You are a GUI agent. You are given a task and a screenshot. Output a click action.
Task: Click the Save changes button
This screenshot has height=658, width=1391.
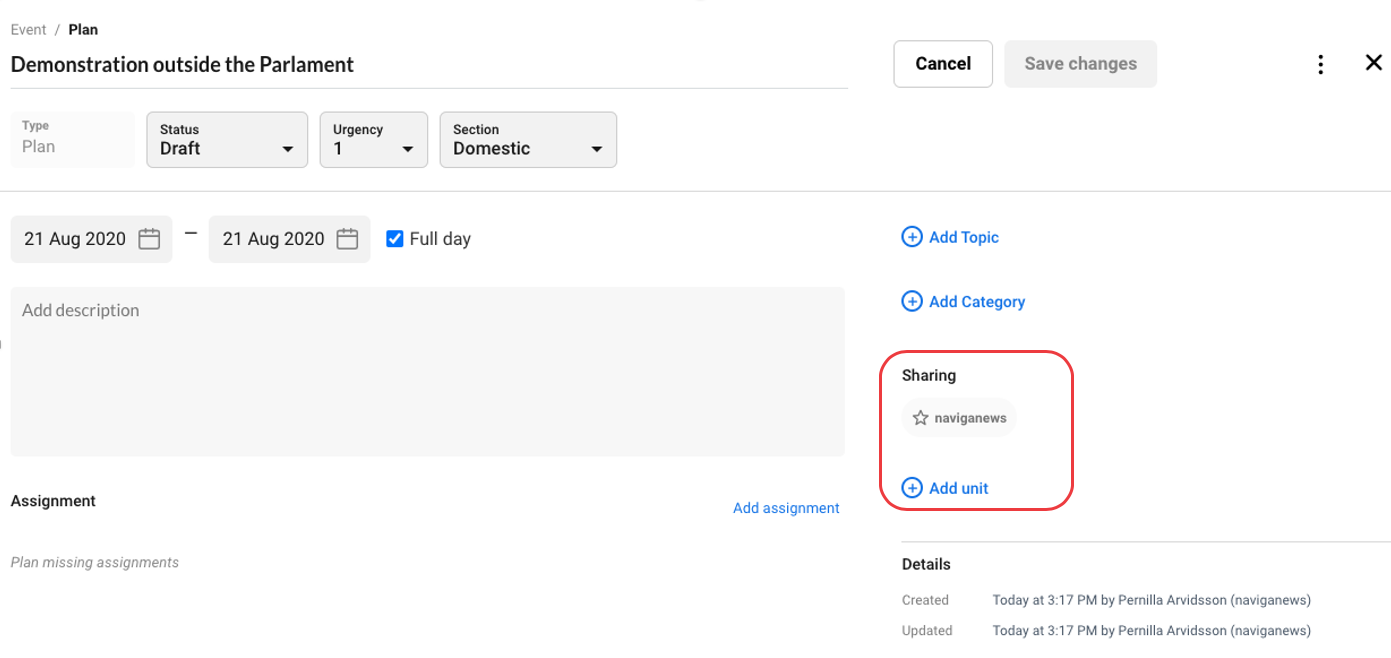pyautogui.click(x=1080, y=64)
